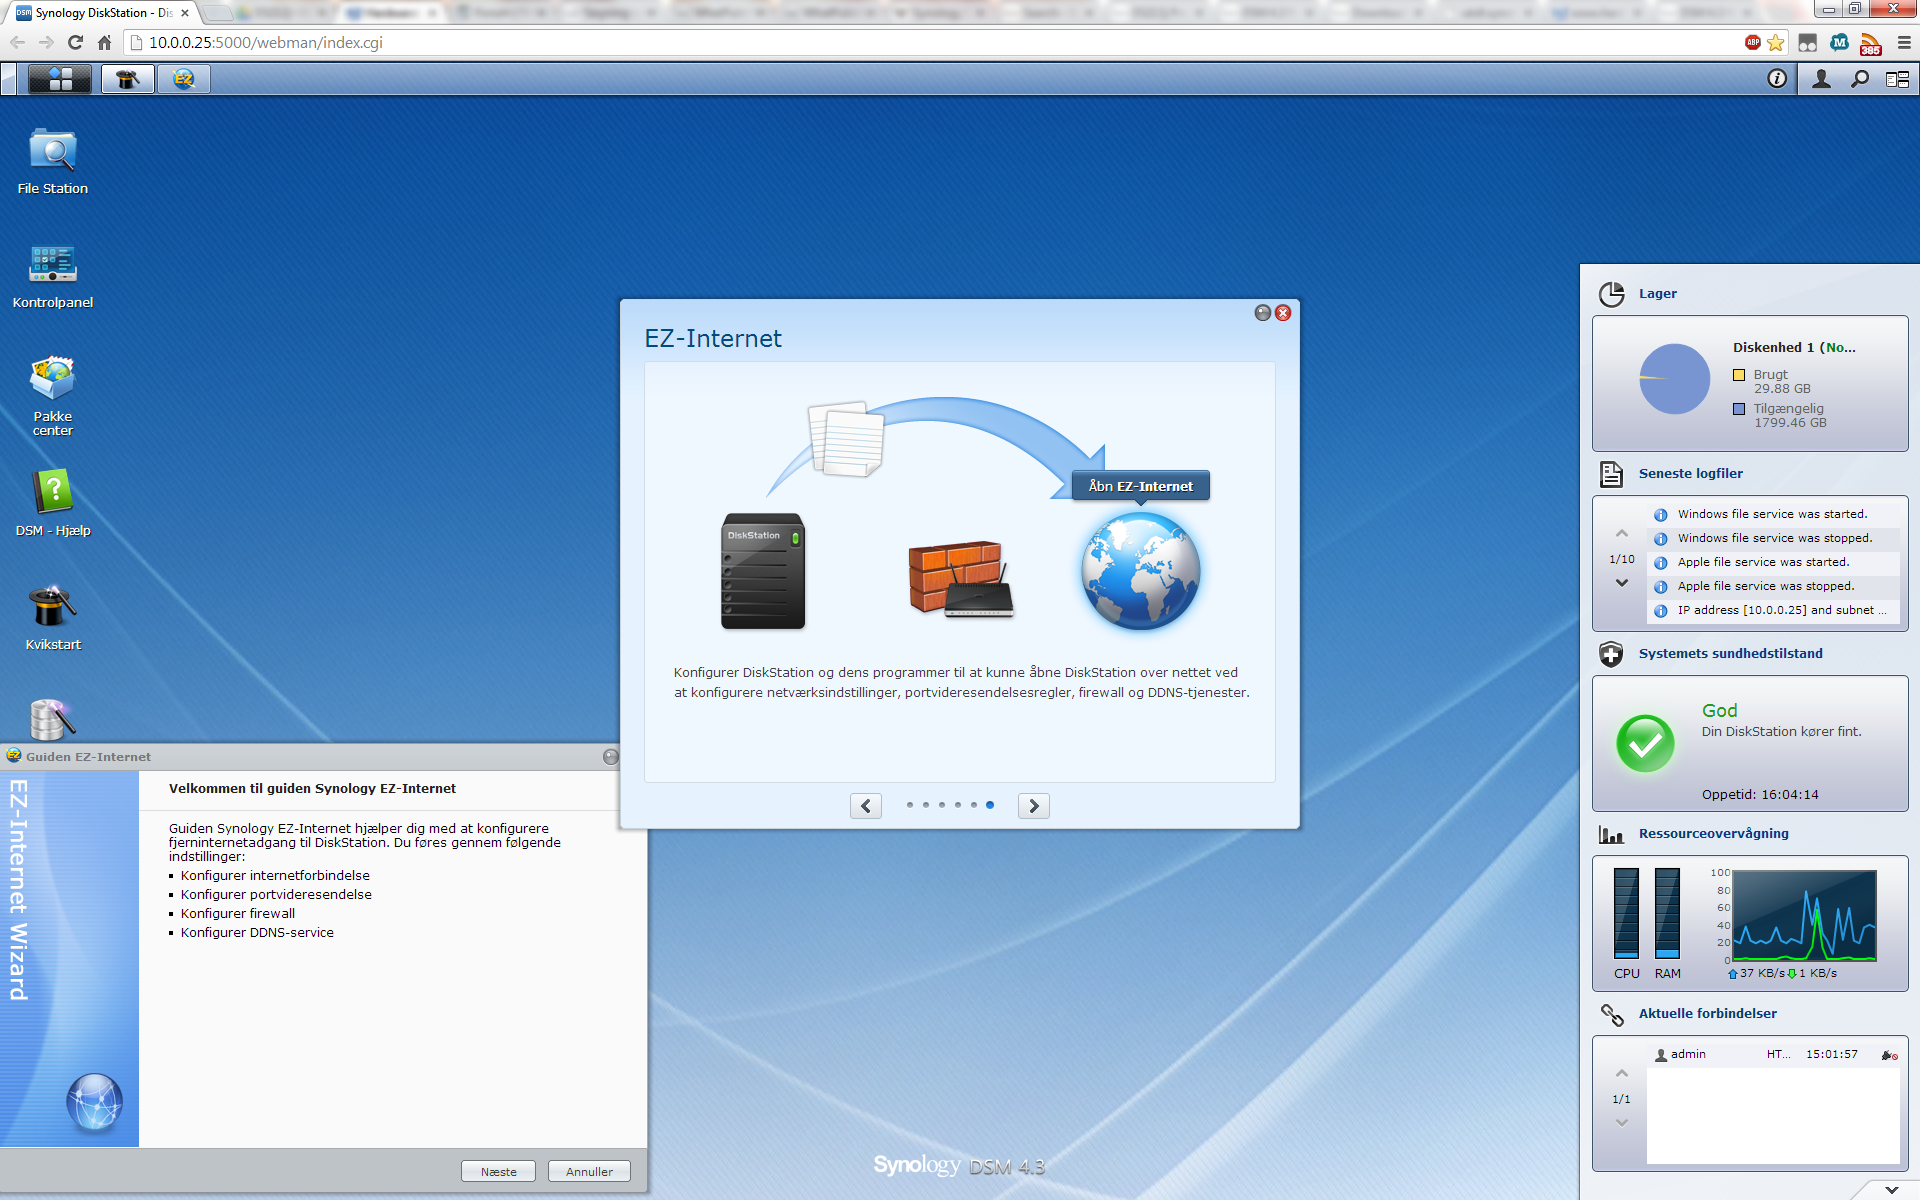The width and height of the screenshot is (1920, 1200).
Task: Minimize the EZ-Internet quickstart dialog
Action: 1263,313
